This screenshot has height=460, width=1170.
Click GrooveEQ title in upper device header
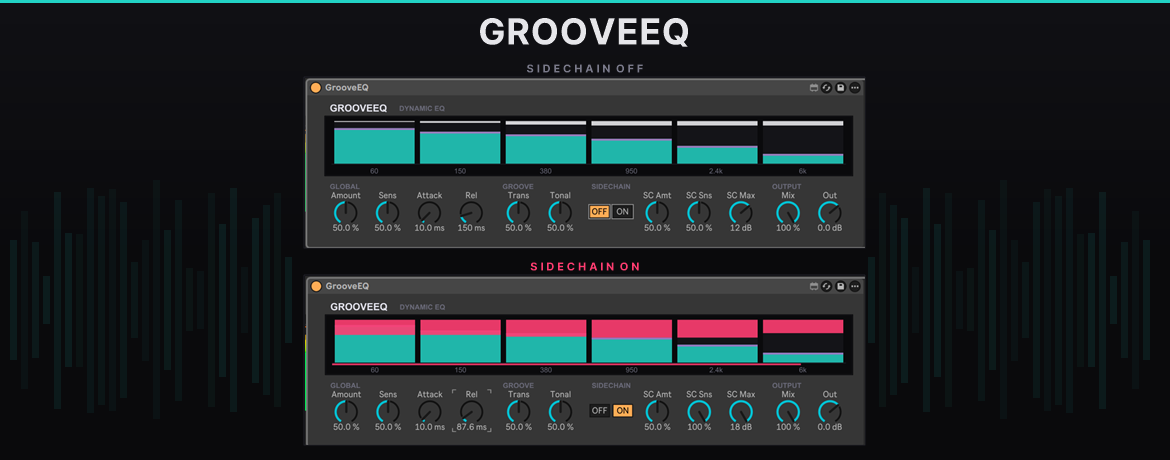(x=347, y=88)
